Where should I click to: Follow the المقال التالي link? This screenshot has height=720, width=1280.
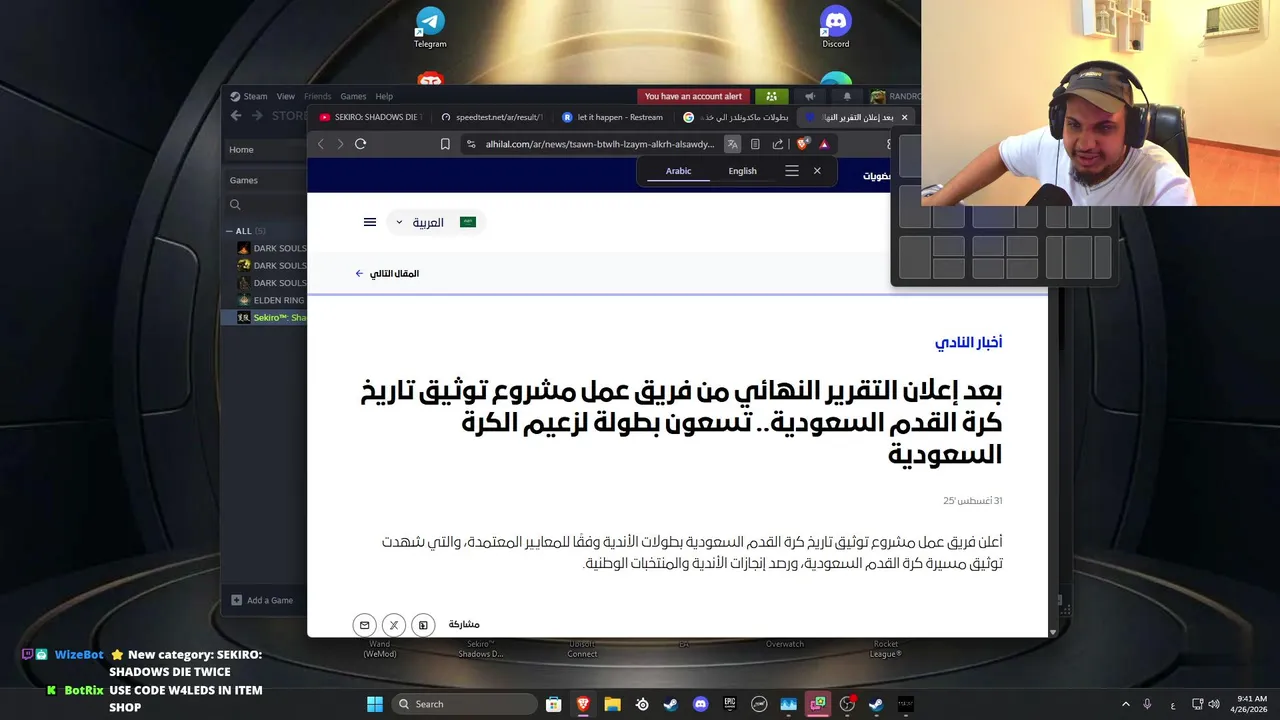[x=388, y=273]
